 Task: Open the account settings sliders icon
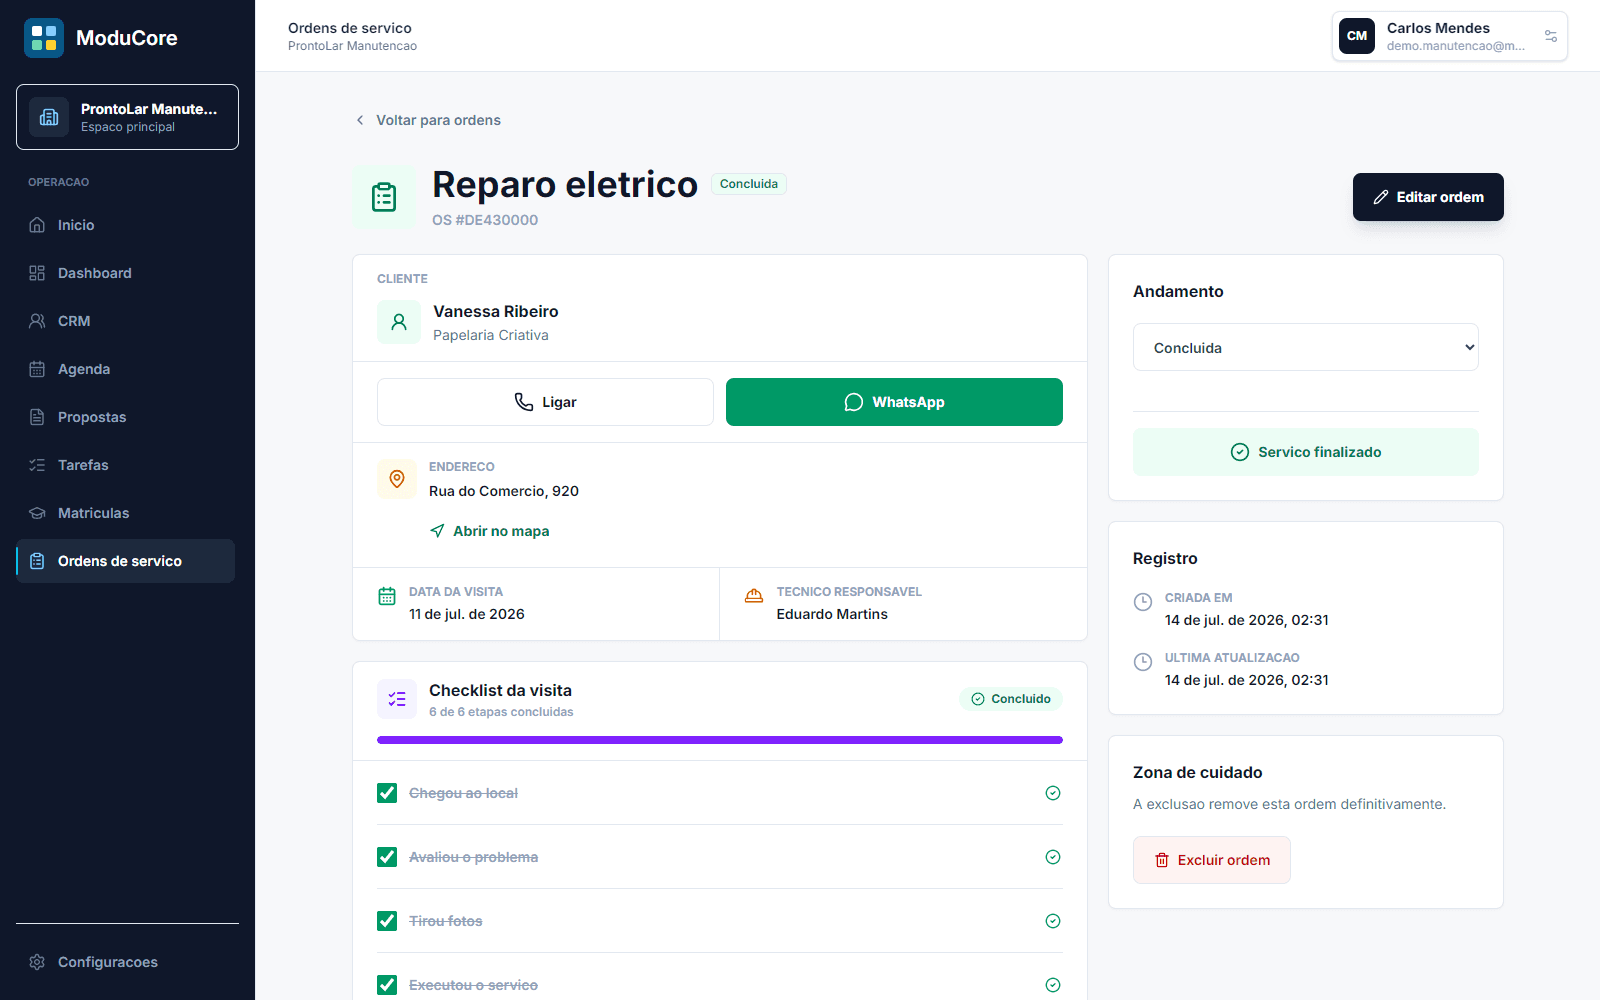pos(1551,36)
